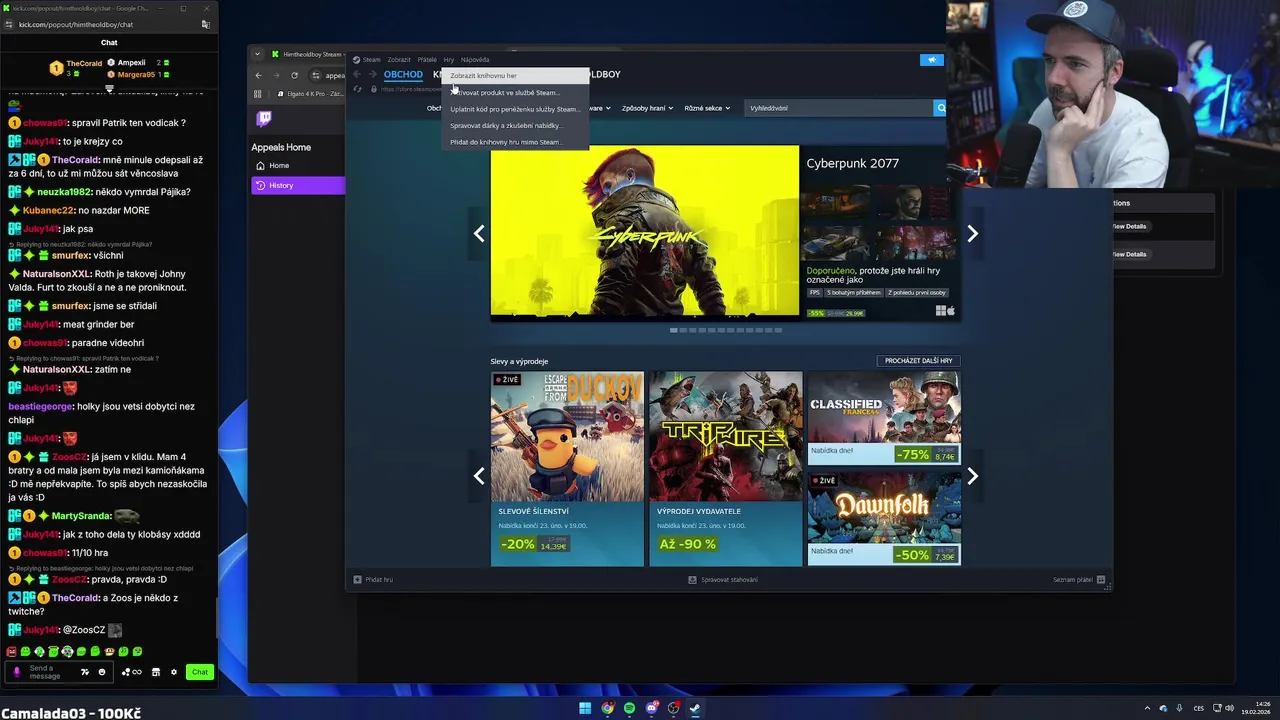
Task: Click the first View Details button
Action: point(1129,226)
